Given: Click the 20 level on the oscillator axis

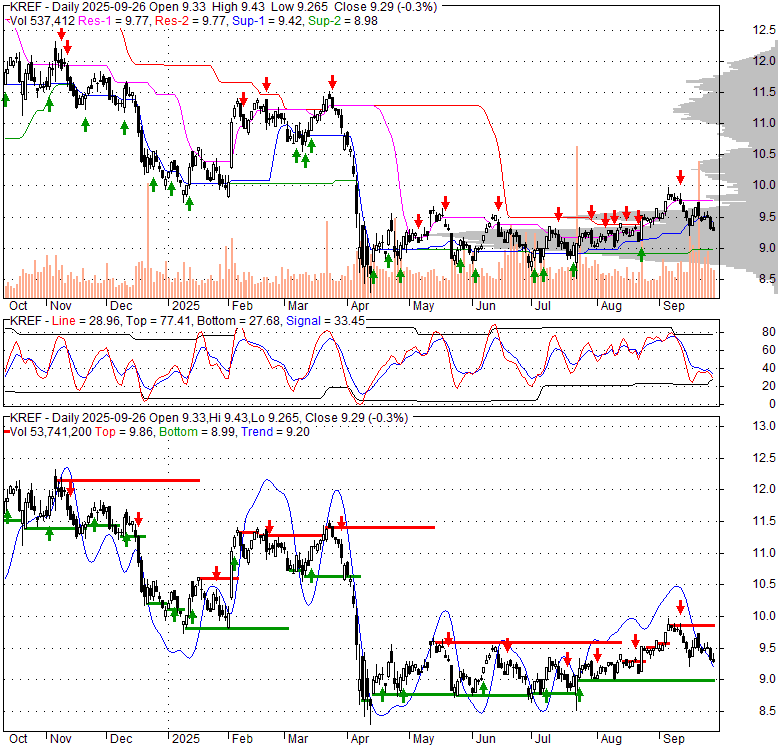Looking at the screenshot, I should [x=769, y=386].
